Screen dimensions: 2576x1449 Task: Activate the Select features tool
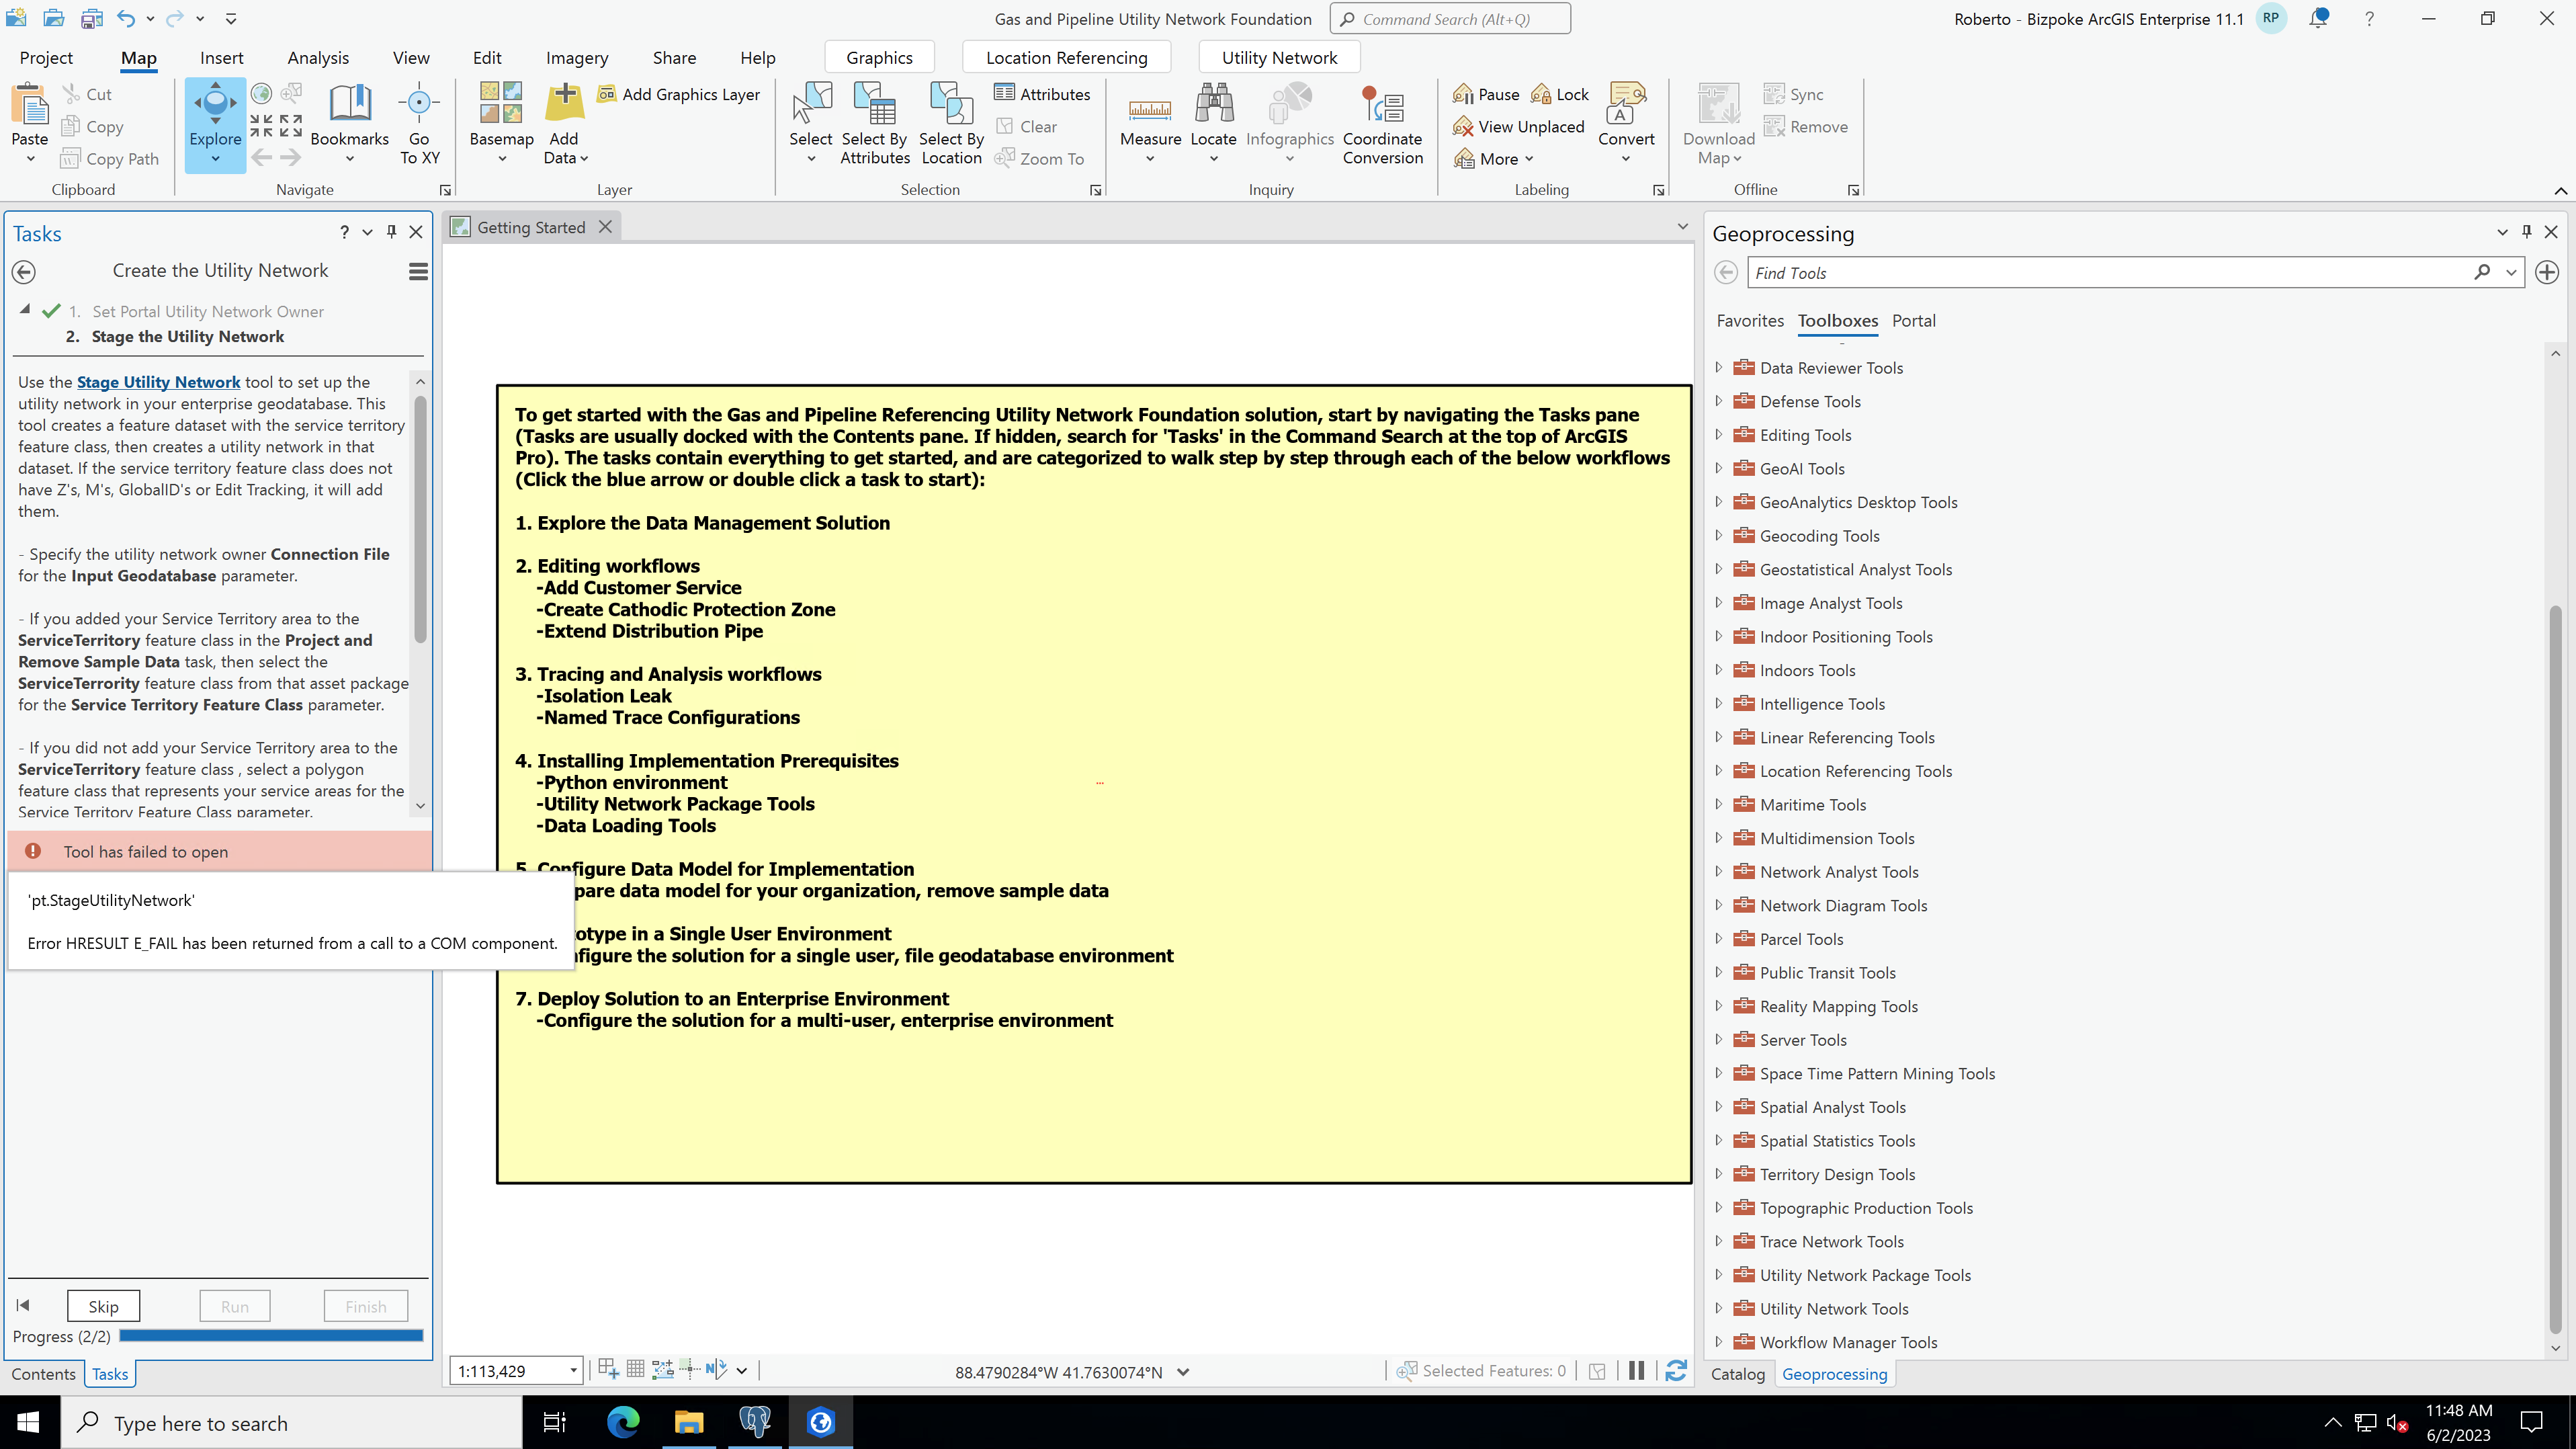(810, 124)
